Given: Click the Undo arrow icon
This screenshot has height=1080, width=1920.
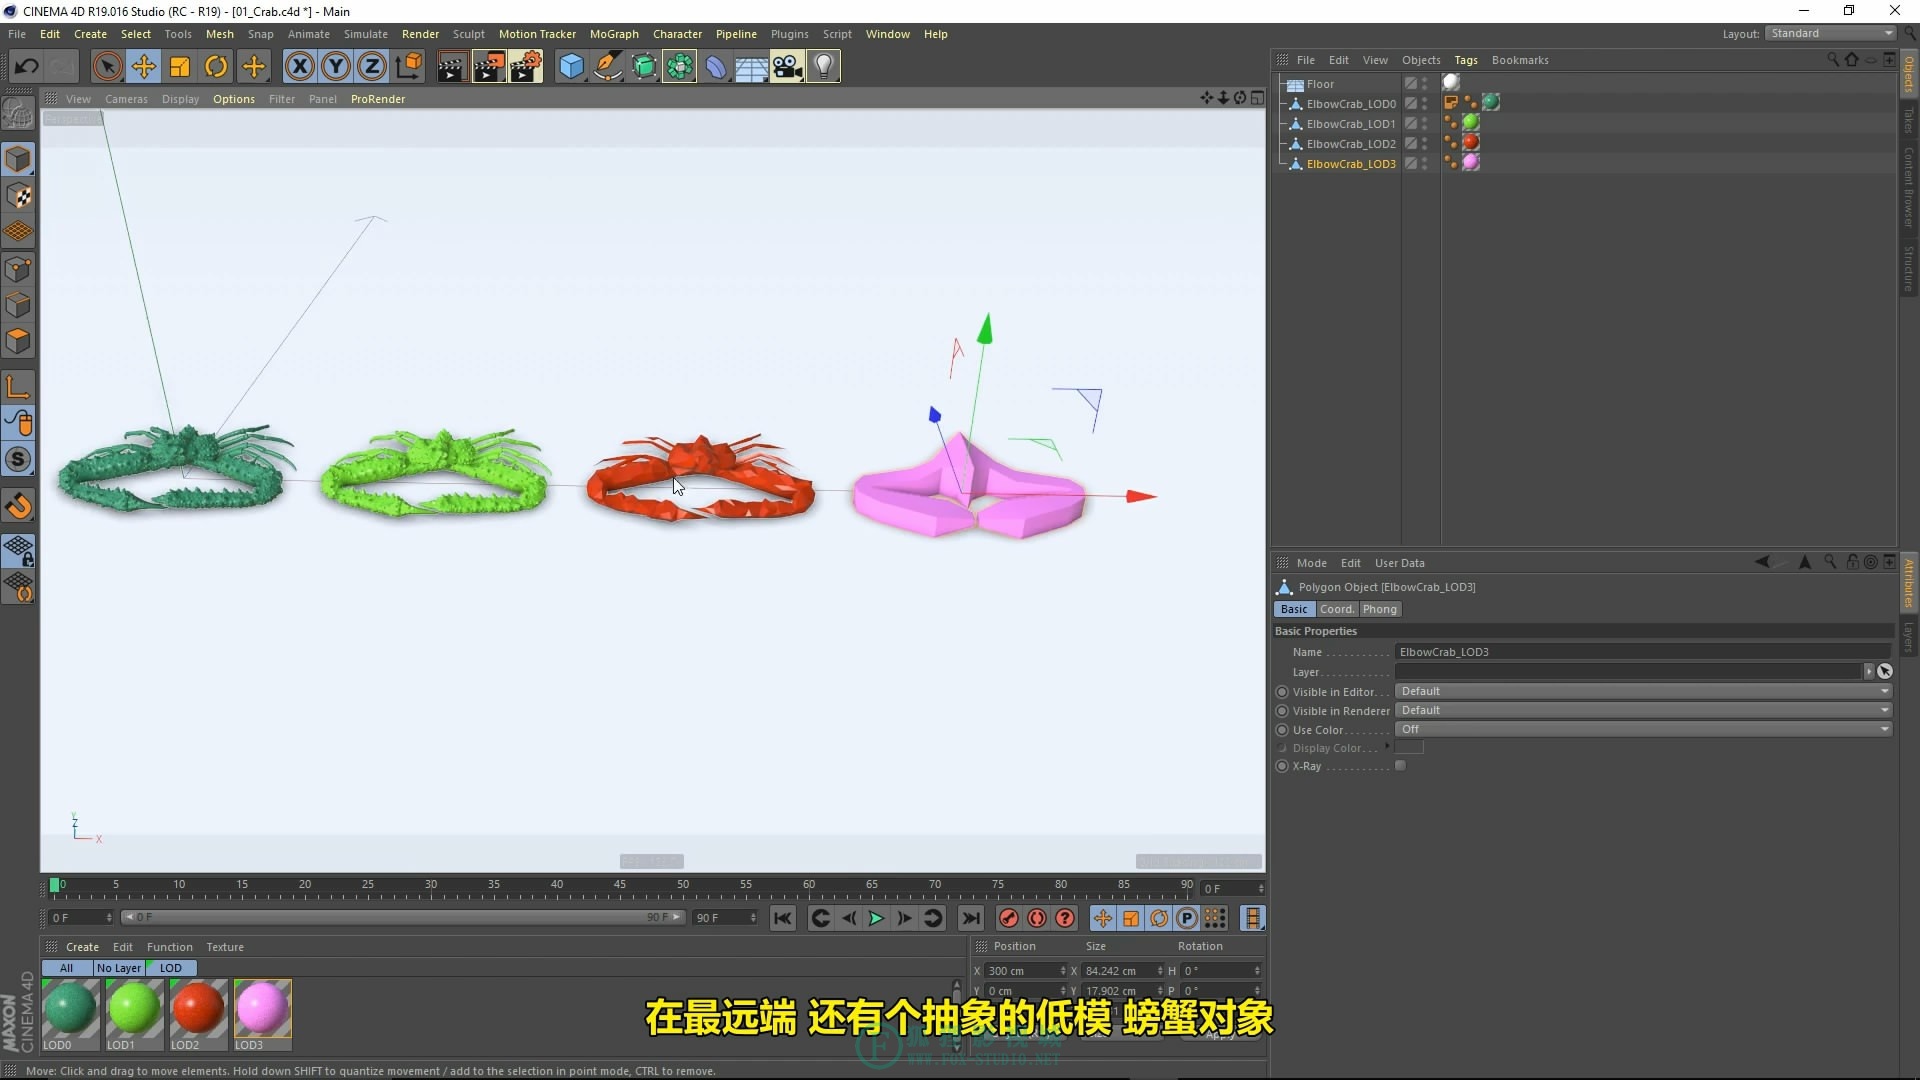Looking at the screenshot, I should coord(27,67).
